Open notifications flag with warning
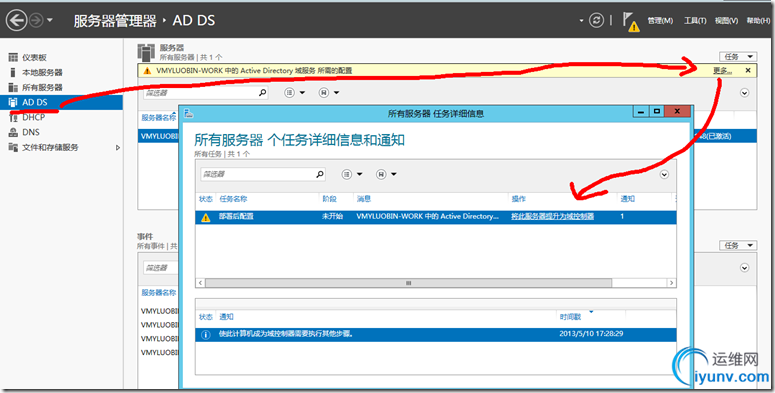The width and height of the screenshot is (775, 393). [630, 22]
